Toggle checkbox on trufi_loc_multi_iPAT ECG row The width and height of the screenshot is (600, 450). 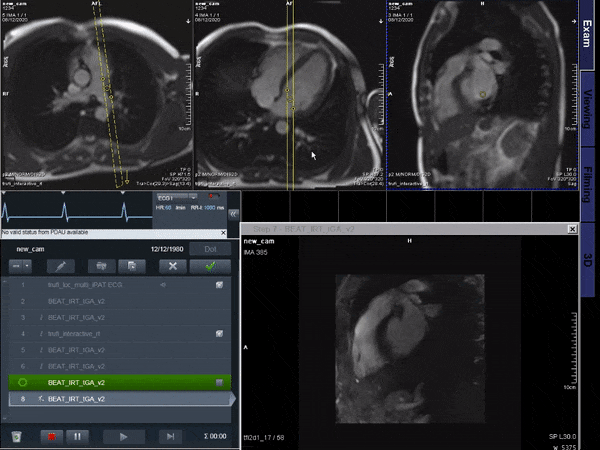(218, 285)
